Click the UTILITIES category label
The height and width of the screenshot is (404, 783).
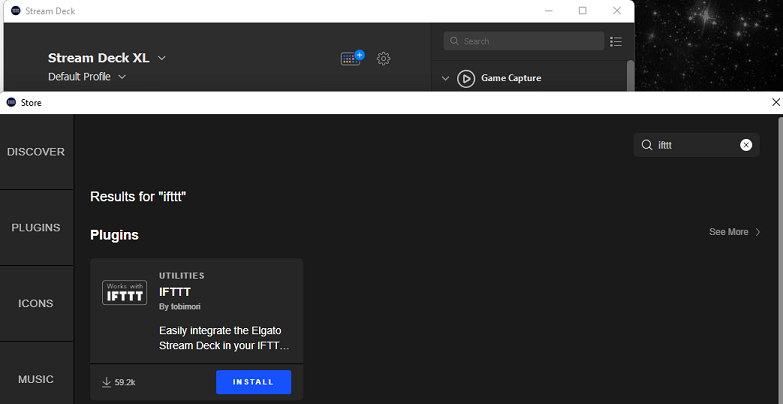click(182, 276)
